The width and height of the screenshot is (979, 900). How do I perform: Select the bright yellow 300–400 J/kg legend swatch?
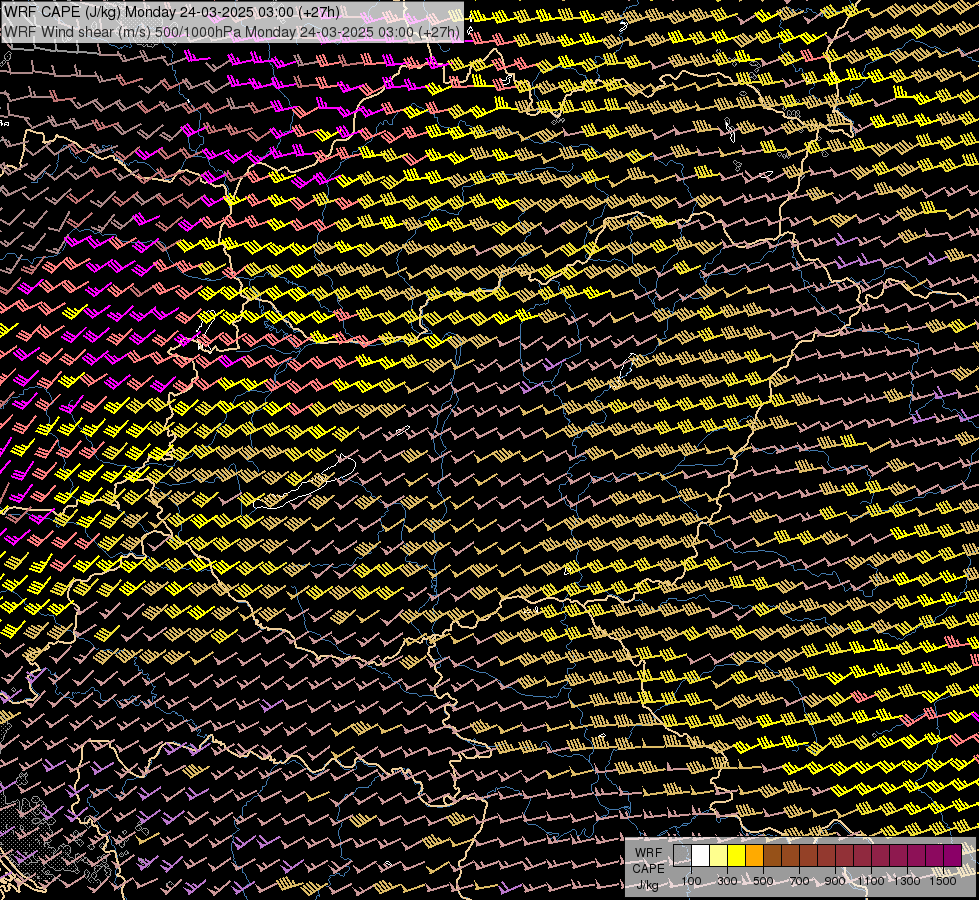pyautogui.click(x=736, y=855)
